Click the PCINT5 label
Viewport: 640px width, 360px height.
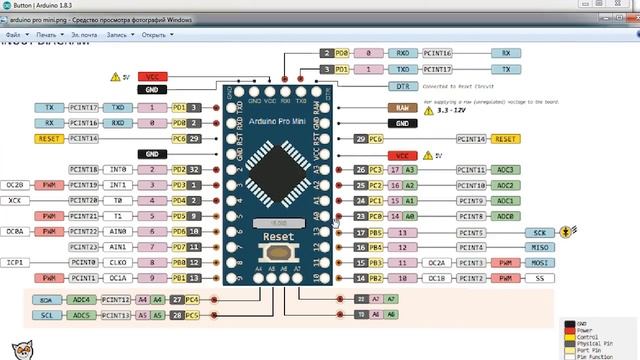point(471,233)
